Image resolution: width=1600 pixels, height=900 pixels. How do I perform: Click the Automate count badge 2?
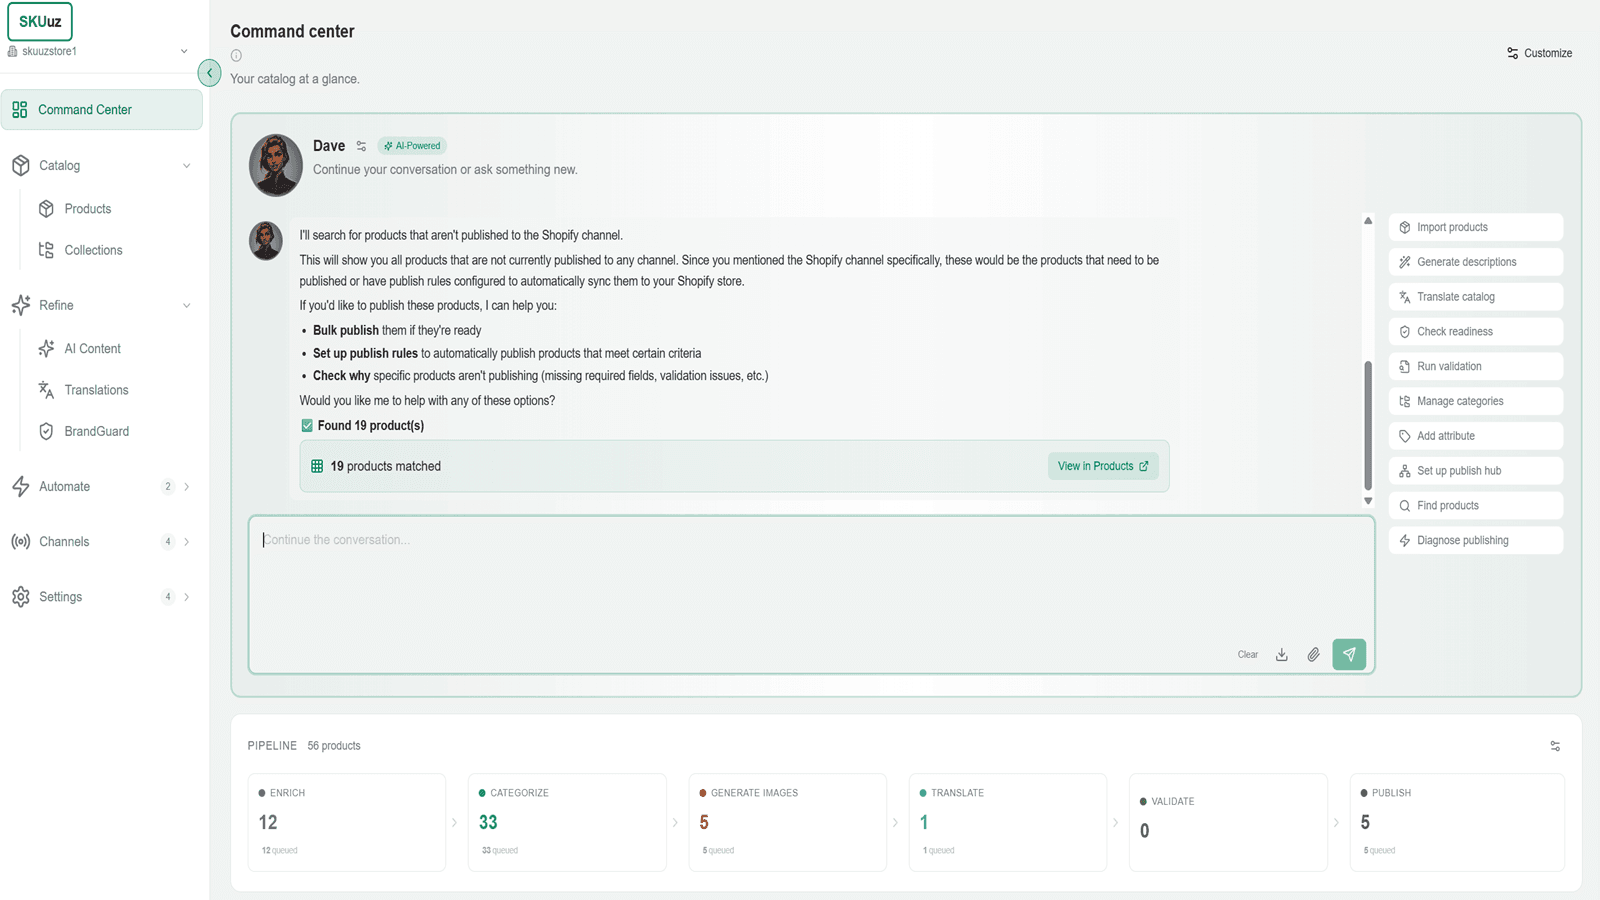point(167,487)
